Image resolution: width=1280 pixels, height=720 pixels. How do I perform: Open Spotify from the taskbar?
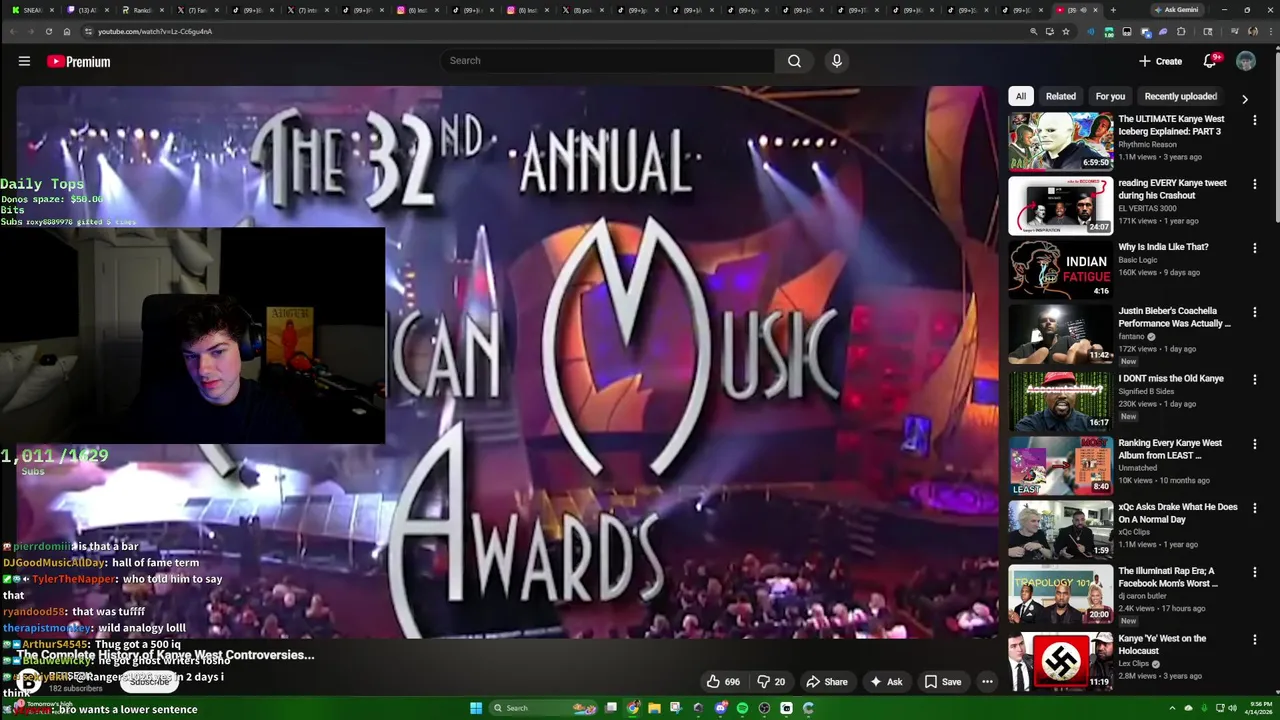742,708
